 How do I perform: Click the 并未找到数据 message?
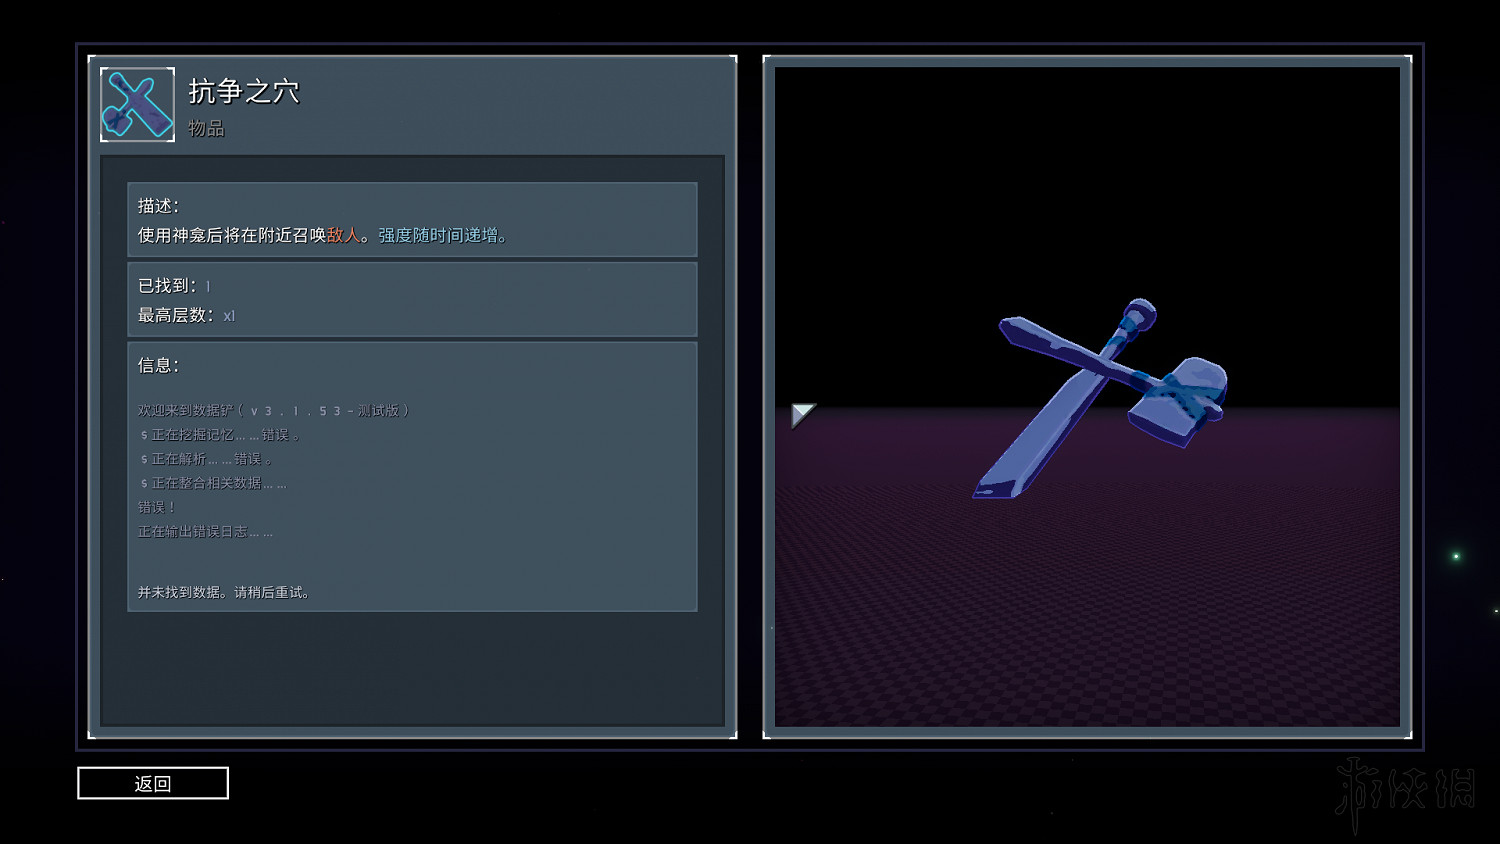point(224,592)
